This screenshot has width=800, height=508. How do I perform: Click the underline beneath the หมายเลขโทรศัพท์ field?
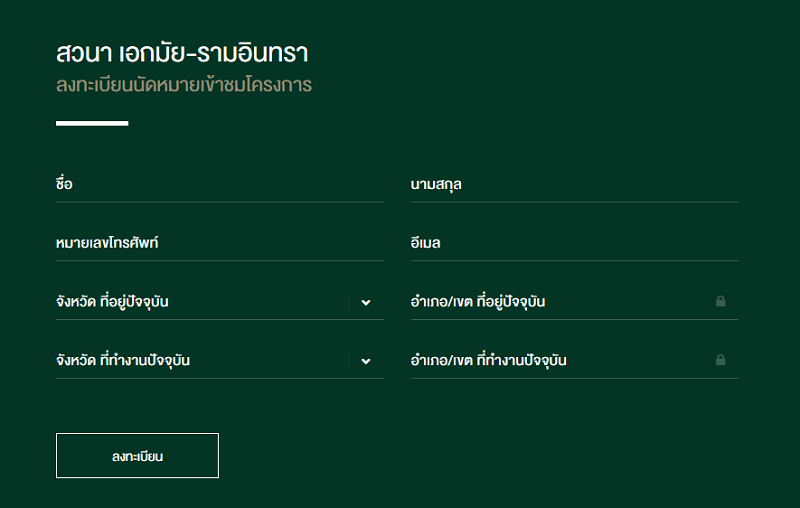coord(220,261)
